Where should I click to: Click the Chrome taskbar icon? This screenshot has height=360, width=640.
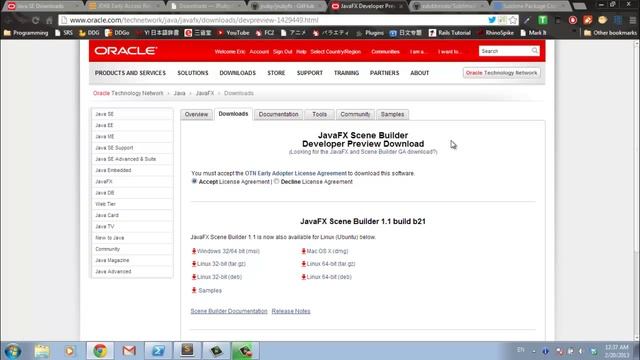(100, 351)
